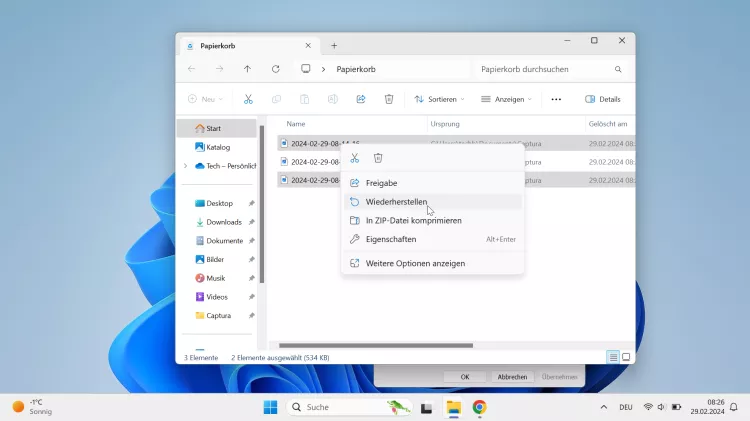Screen dimensions: 750x421
Task: Choose Eigenschaften from the context menu
Action: pos(391,239)
